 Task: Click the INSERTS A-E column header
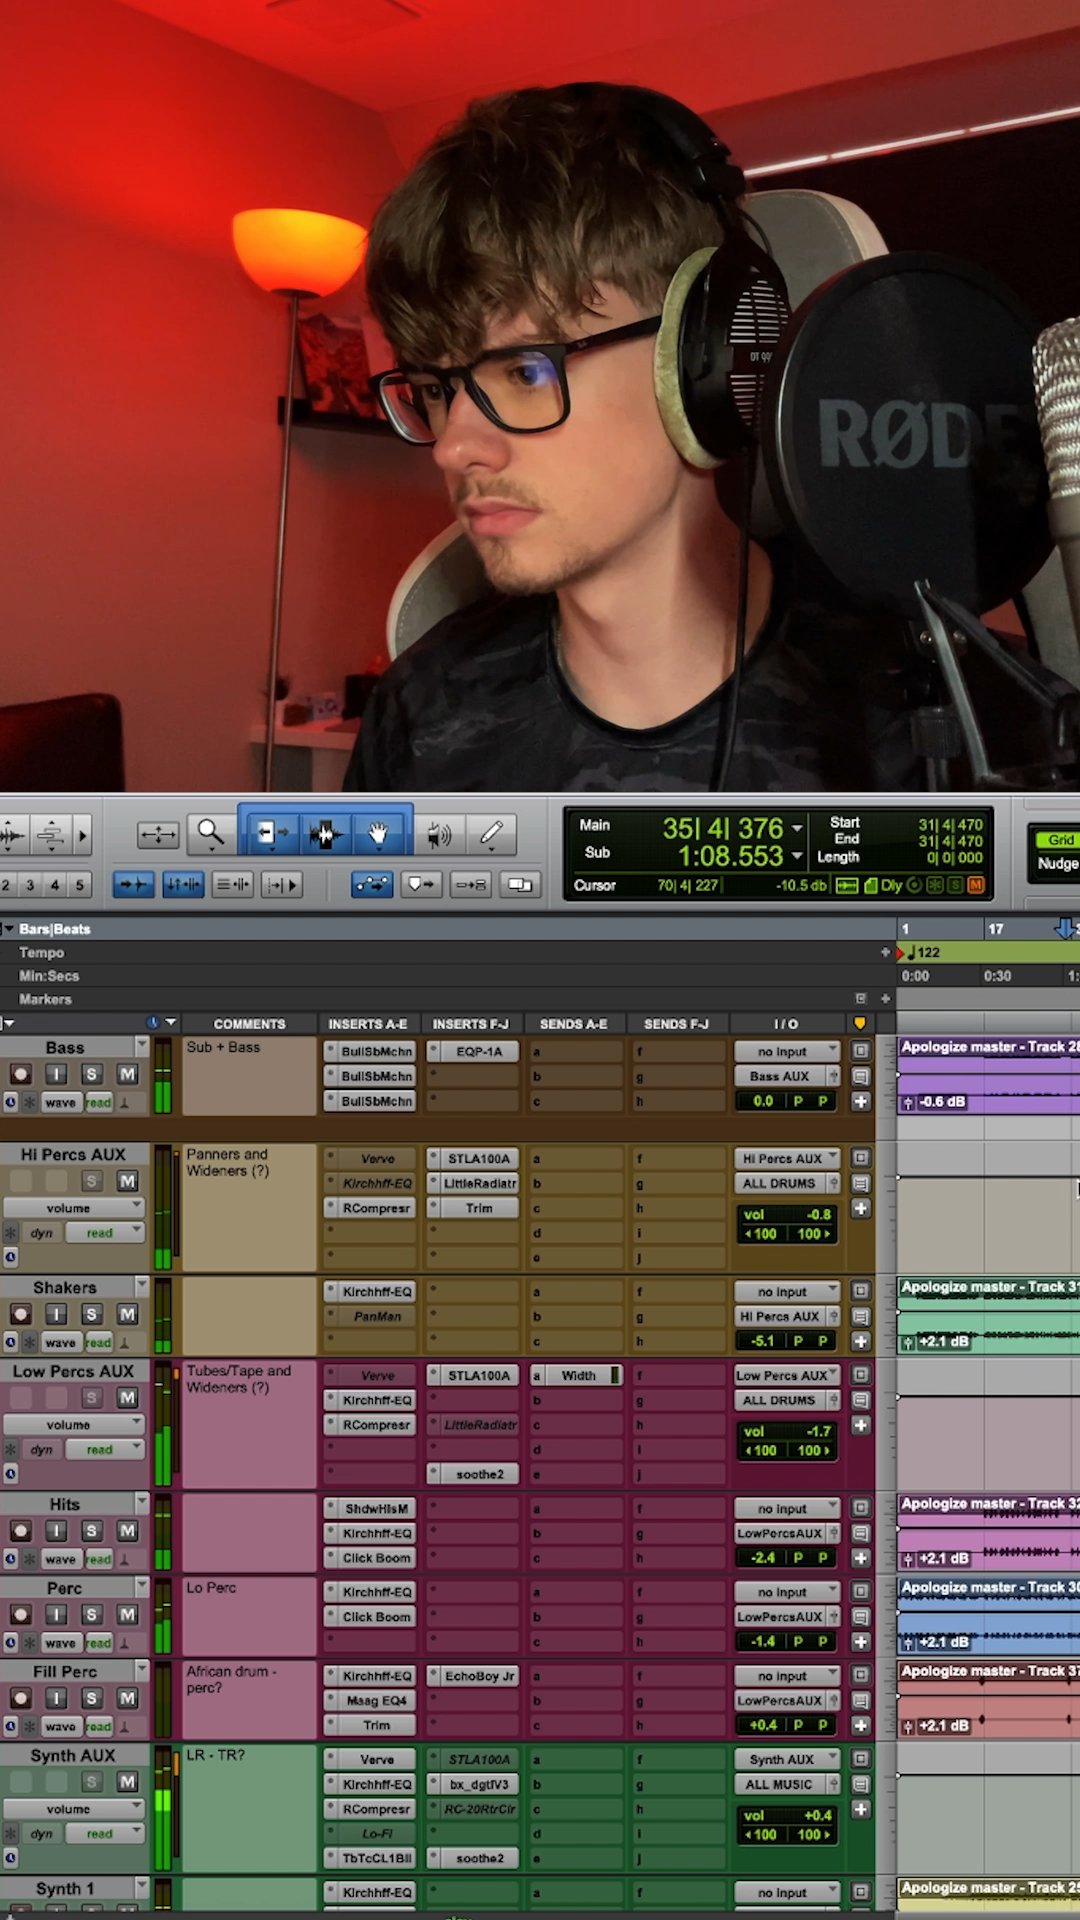click(x=367, y=1024)
